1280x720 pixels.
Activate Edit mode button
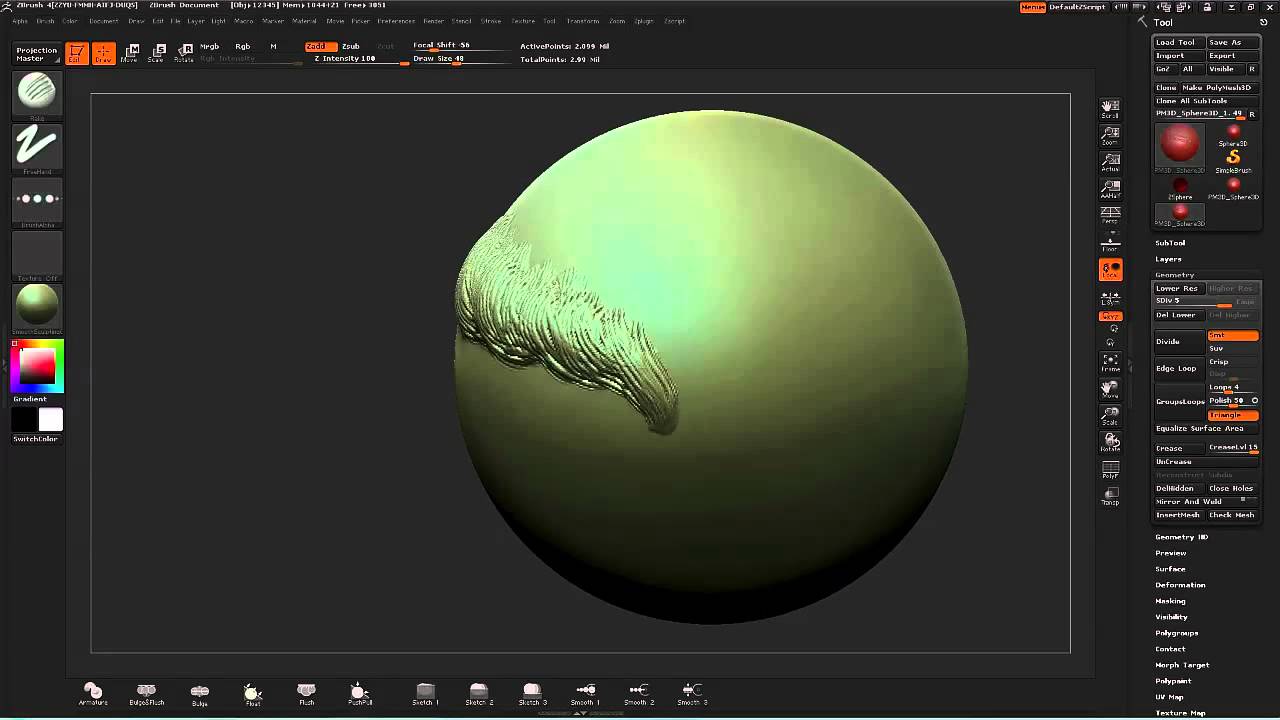point(76,54)
